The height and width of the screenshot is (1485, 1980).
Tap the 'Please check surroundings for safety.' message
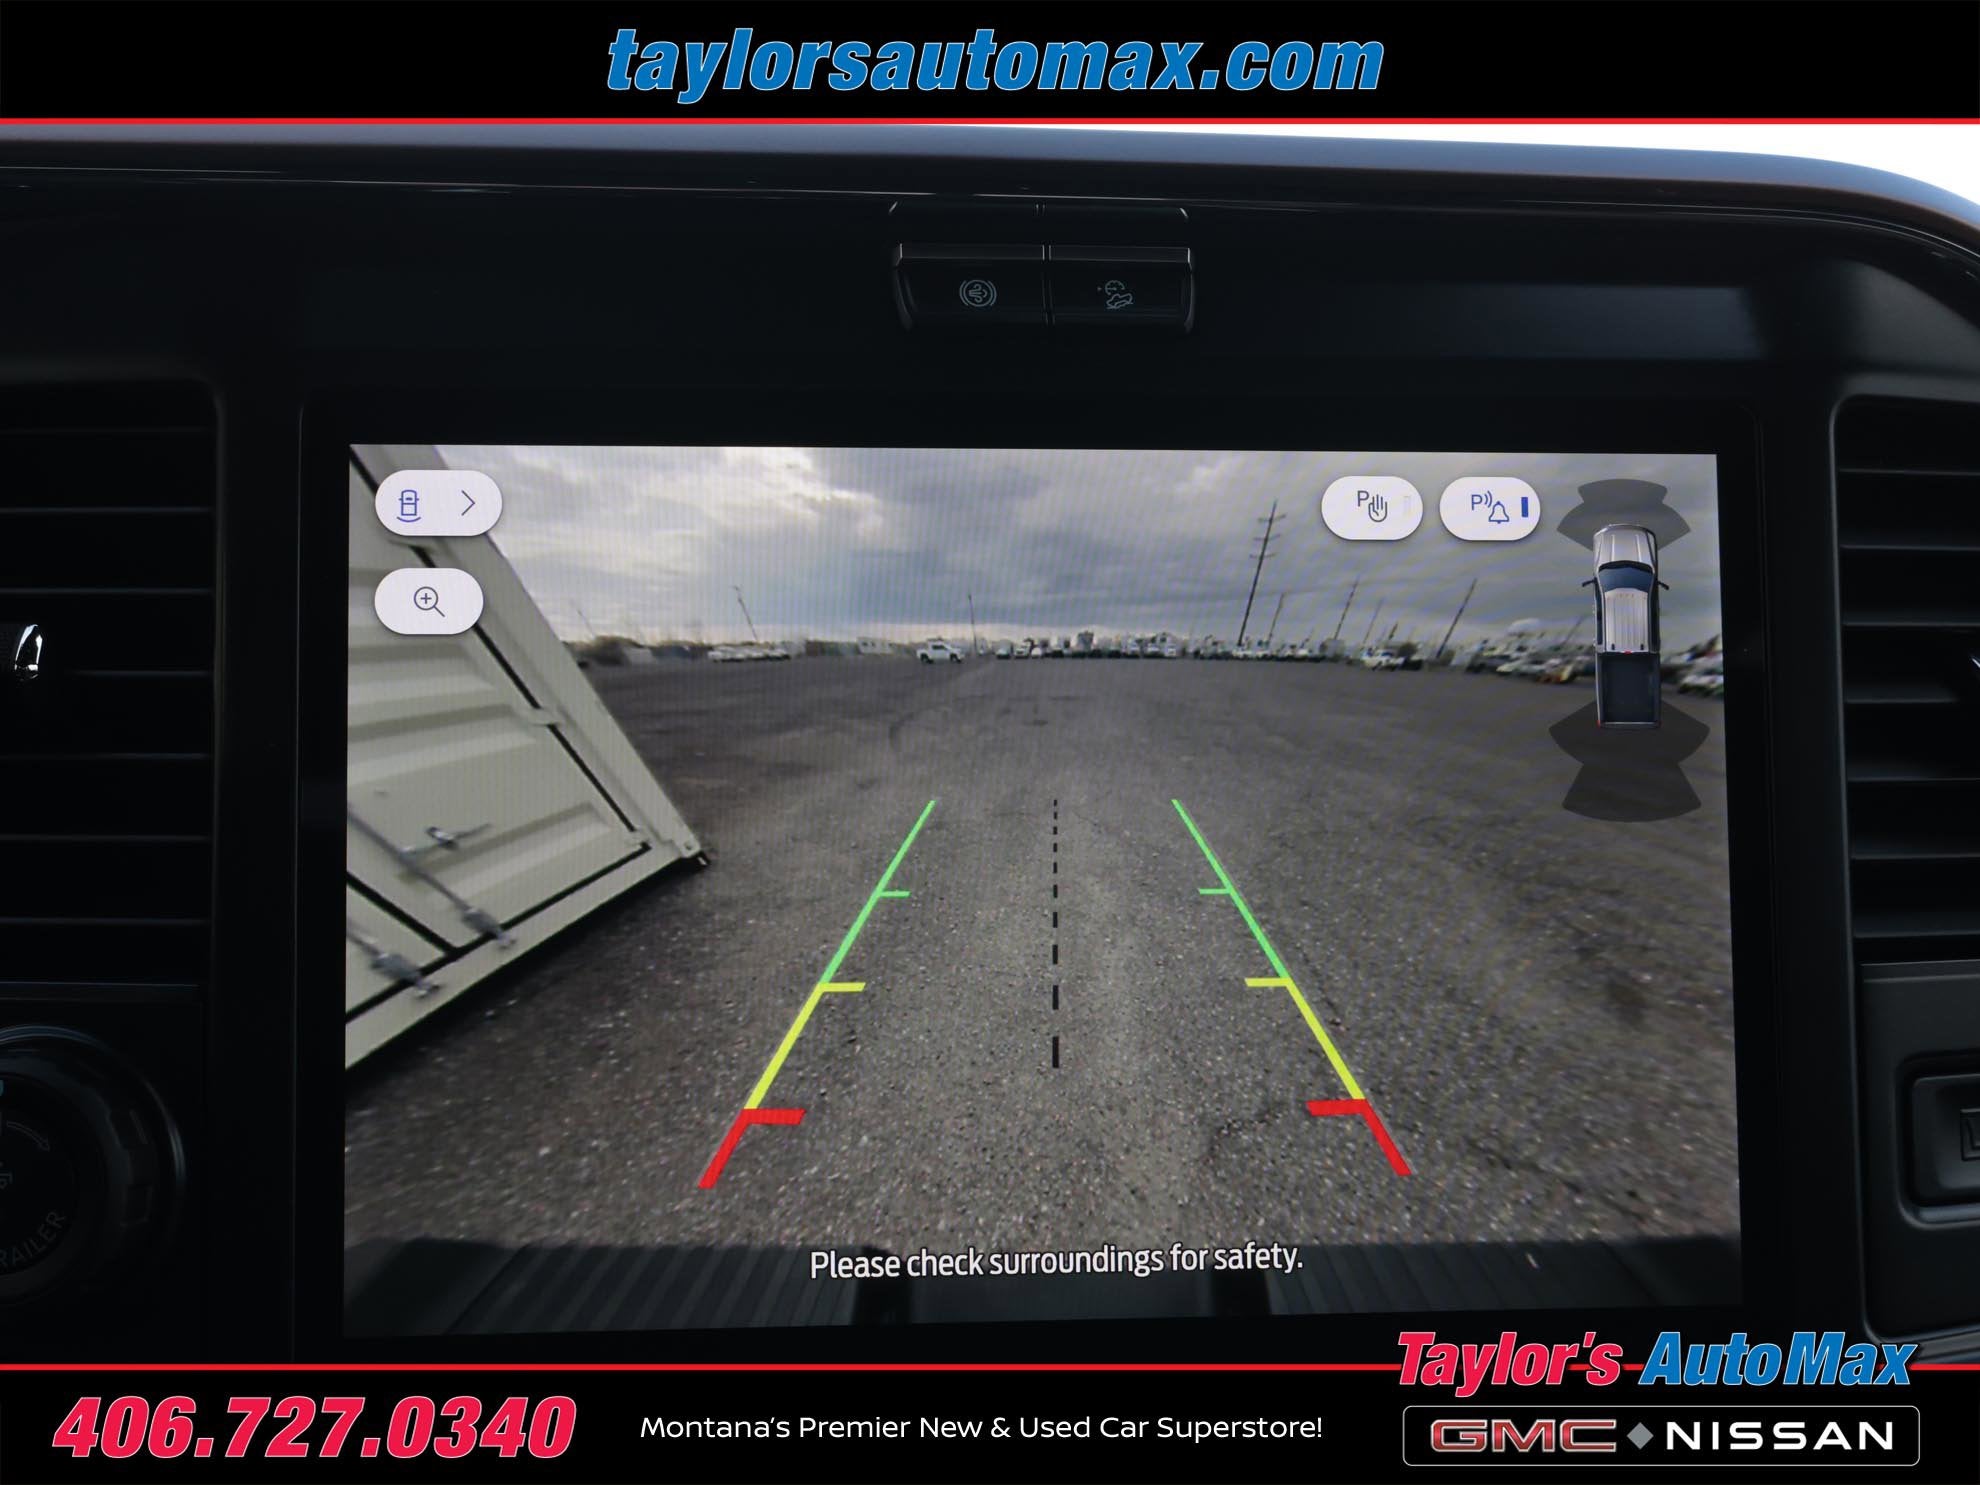point(1056,1260)
